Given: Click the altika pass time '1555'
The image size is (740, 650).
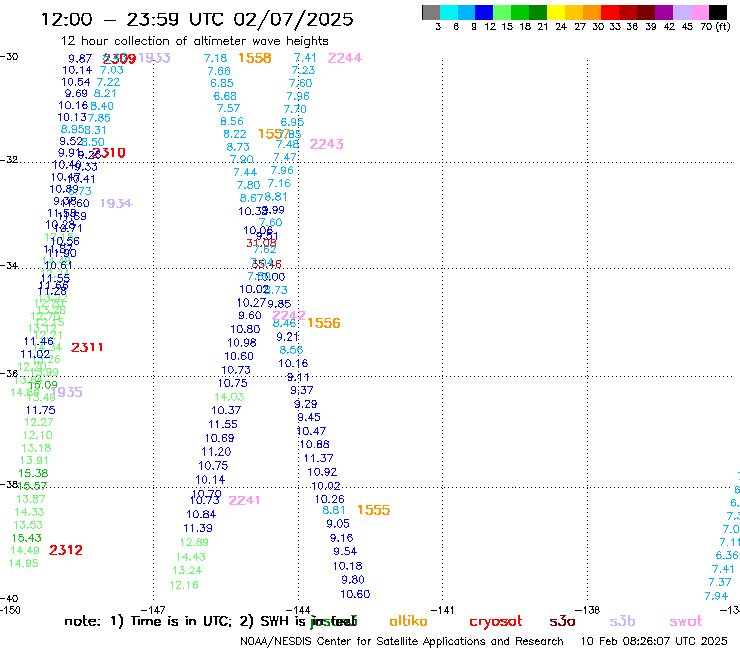Looking at the screenshot, I should [x=374, y=510].
